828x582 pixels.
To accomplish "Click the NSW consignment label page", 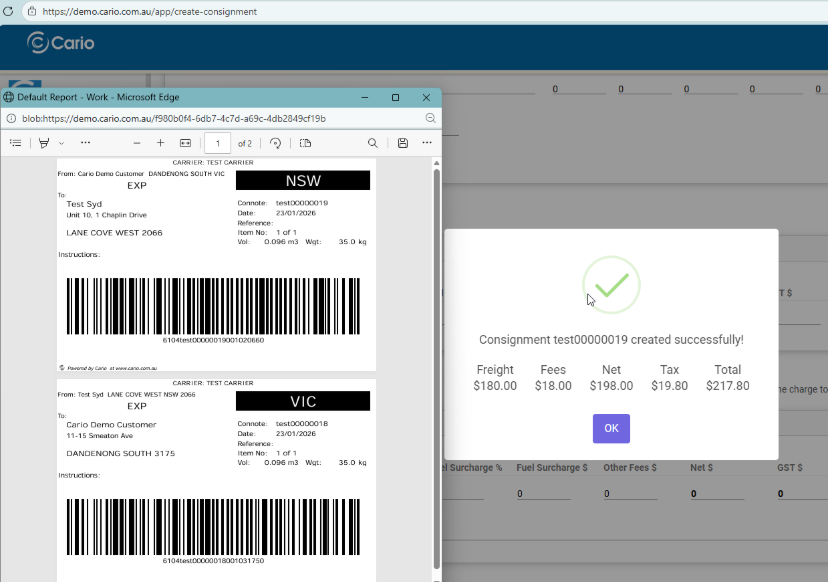I will (x=216, y=265).
